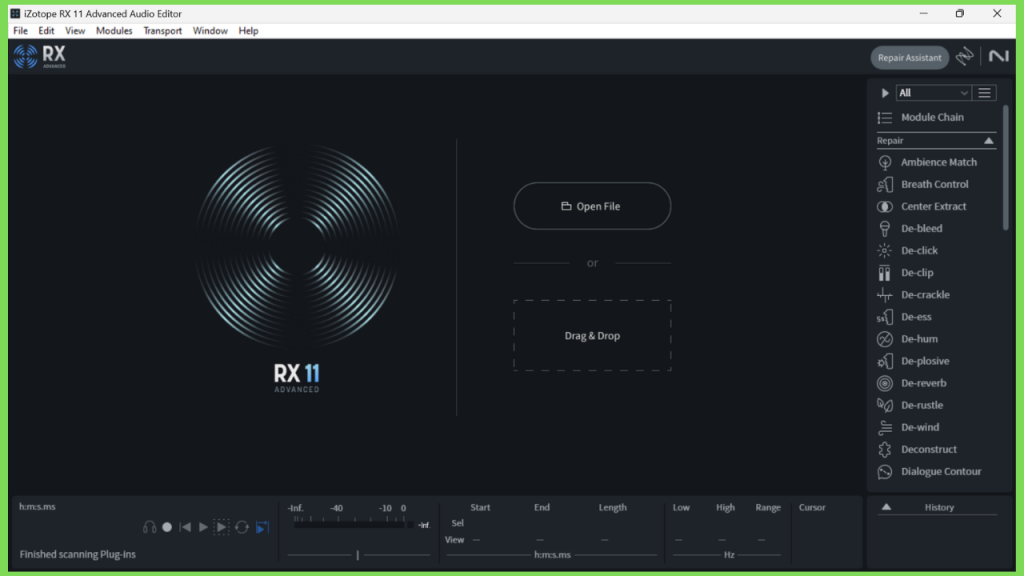Open the File menu

[x=20, y=31]
